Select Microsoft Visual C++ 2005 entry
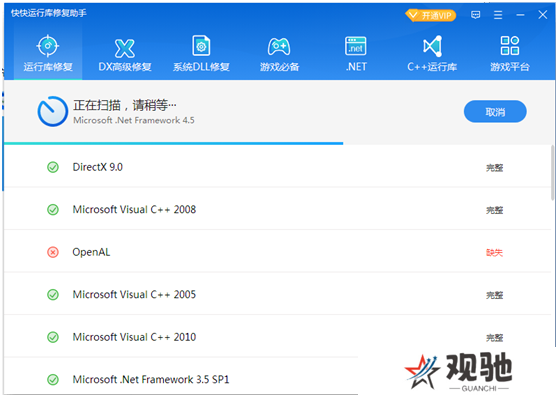 pos(277,294)
